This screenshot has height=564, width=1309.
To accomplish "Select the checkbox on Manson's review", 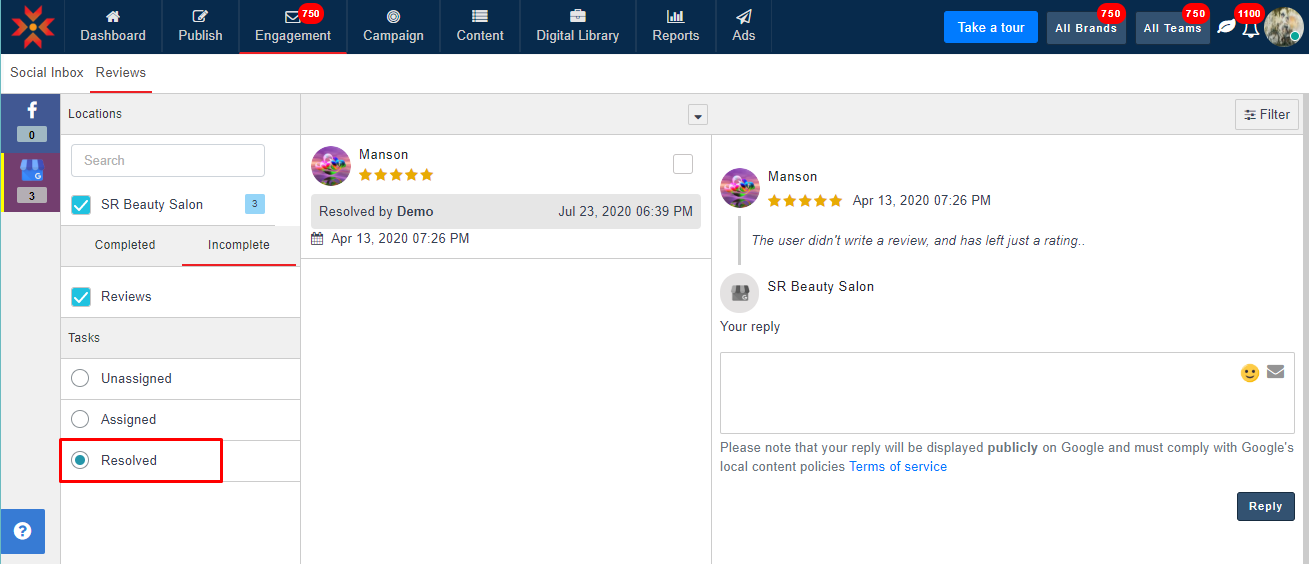I will click(683, 164).
